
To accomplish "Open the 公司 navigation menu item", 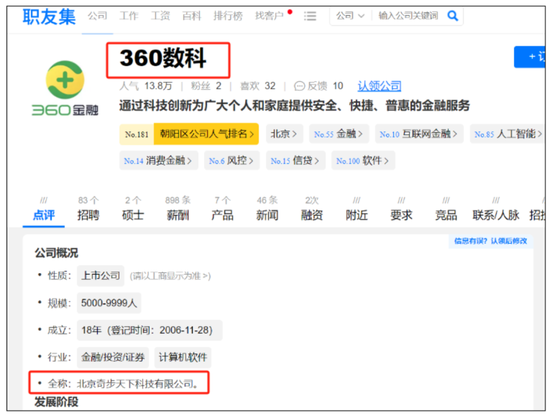I will point(97,16).
